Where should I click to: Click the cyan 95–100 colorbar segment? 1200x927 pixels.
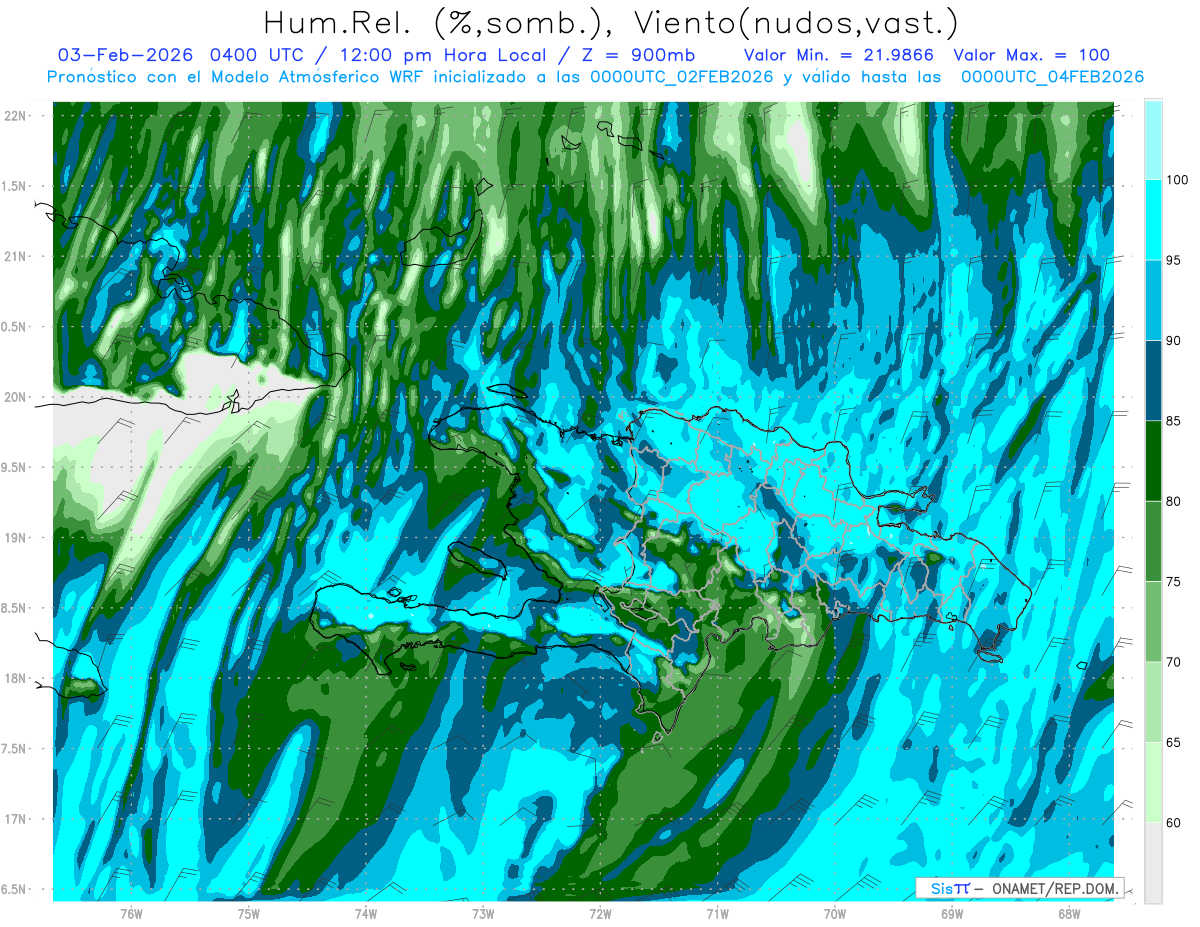pyautogui.click(x=1153, y=220)
